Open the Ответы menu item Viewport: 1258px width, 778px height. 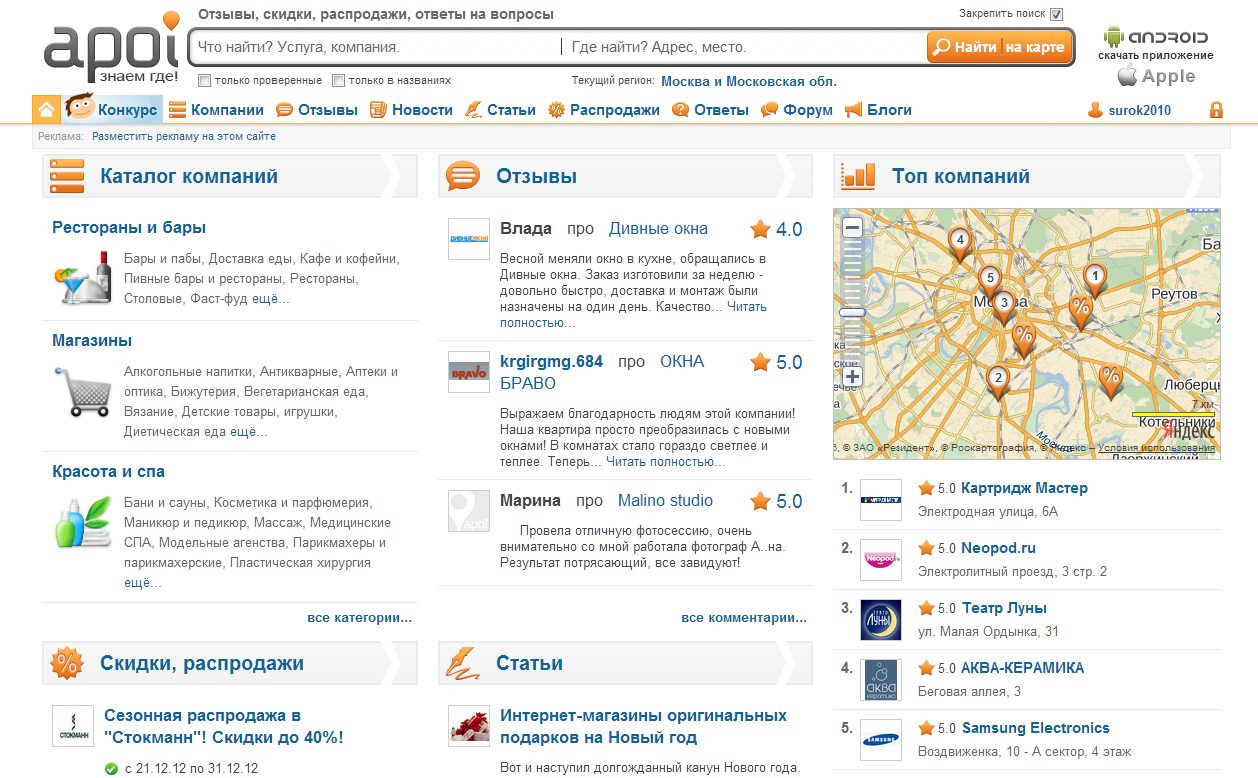click(x=710, y=110)
